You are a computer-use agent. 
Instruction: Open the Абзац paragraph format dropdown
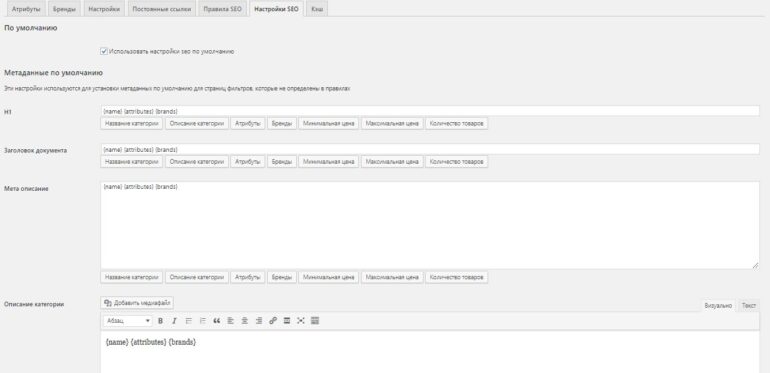[128, 321]
